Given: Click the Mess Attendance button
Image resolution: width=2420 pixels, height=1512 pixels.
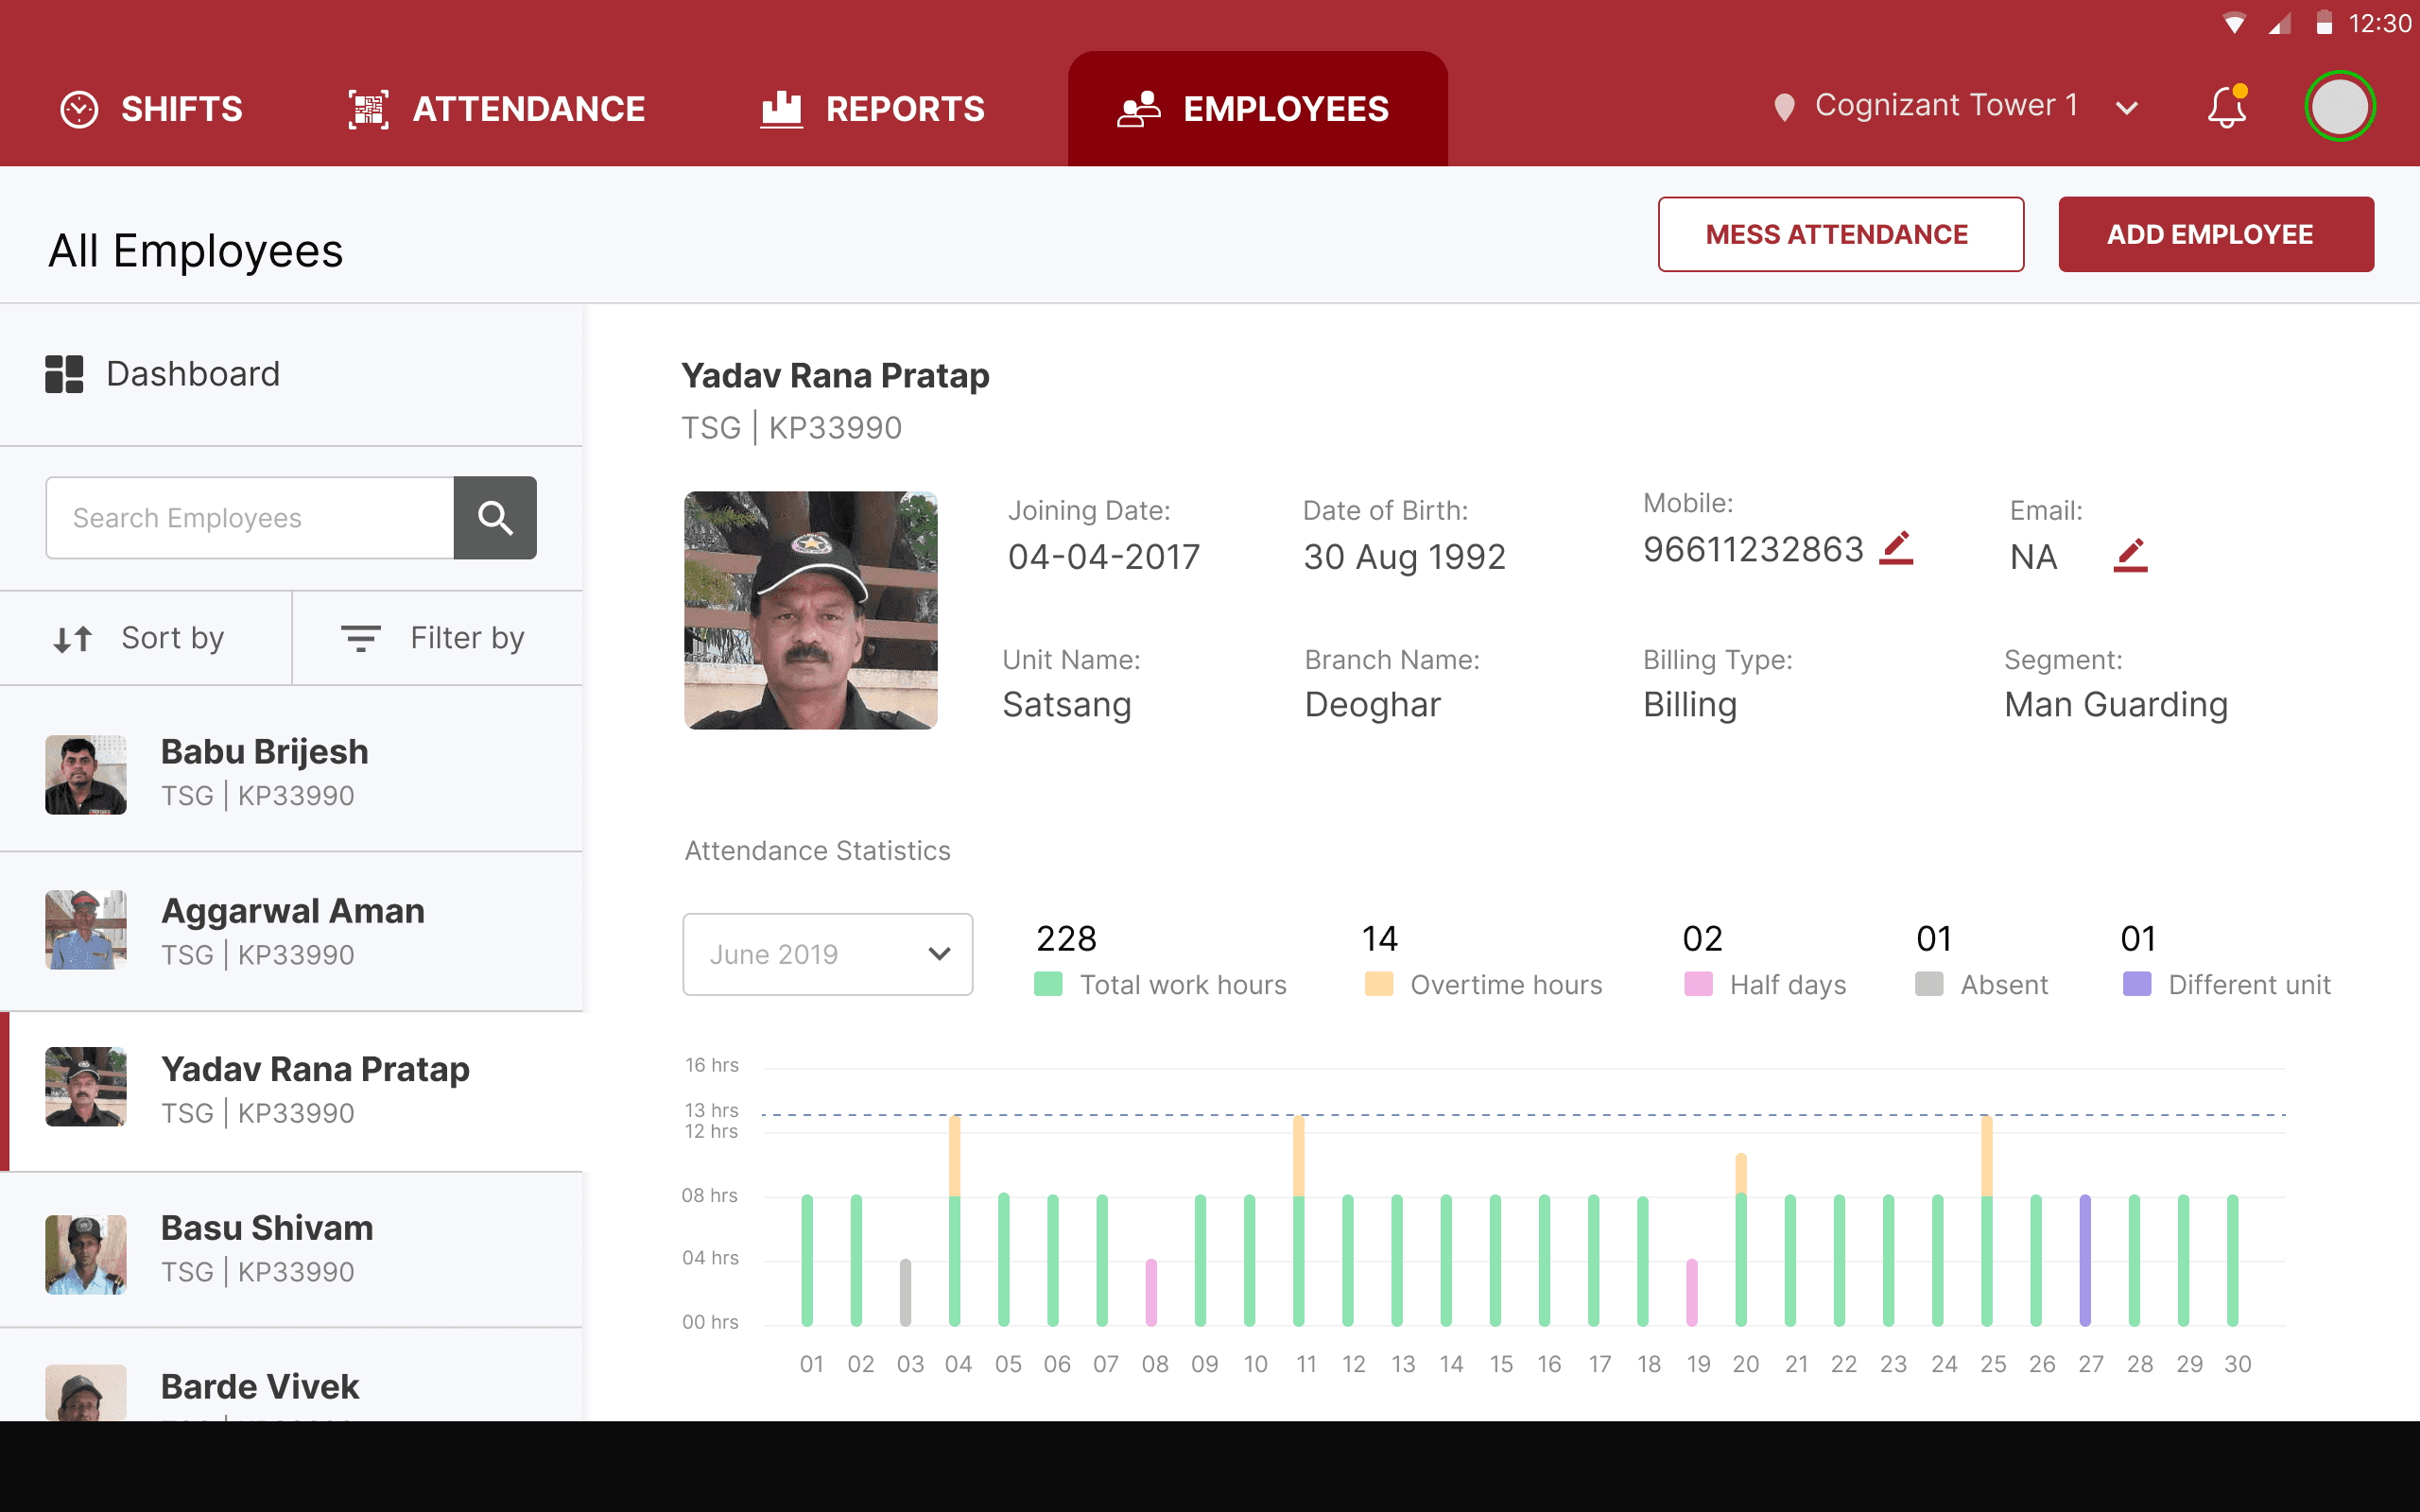Looking at the screenshot, I should click(x=1840, y=234).
